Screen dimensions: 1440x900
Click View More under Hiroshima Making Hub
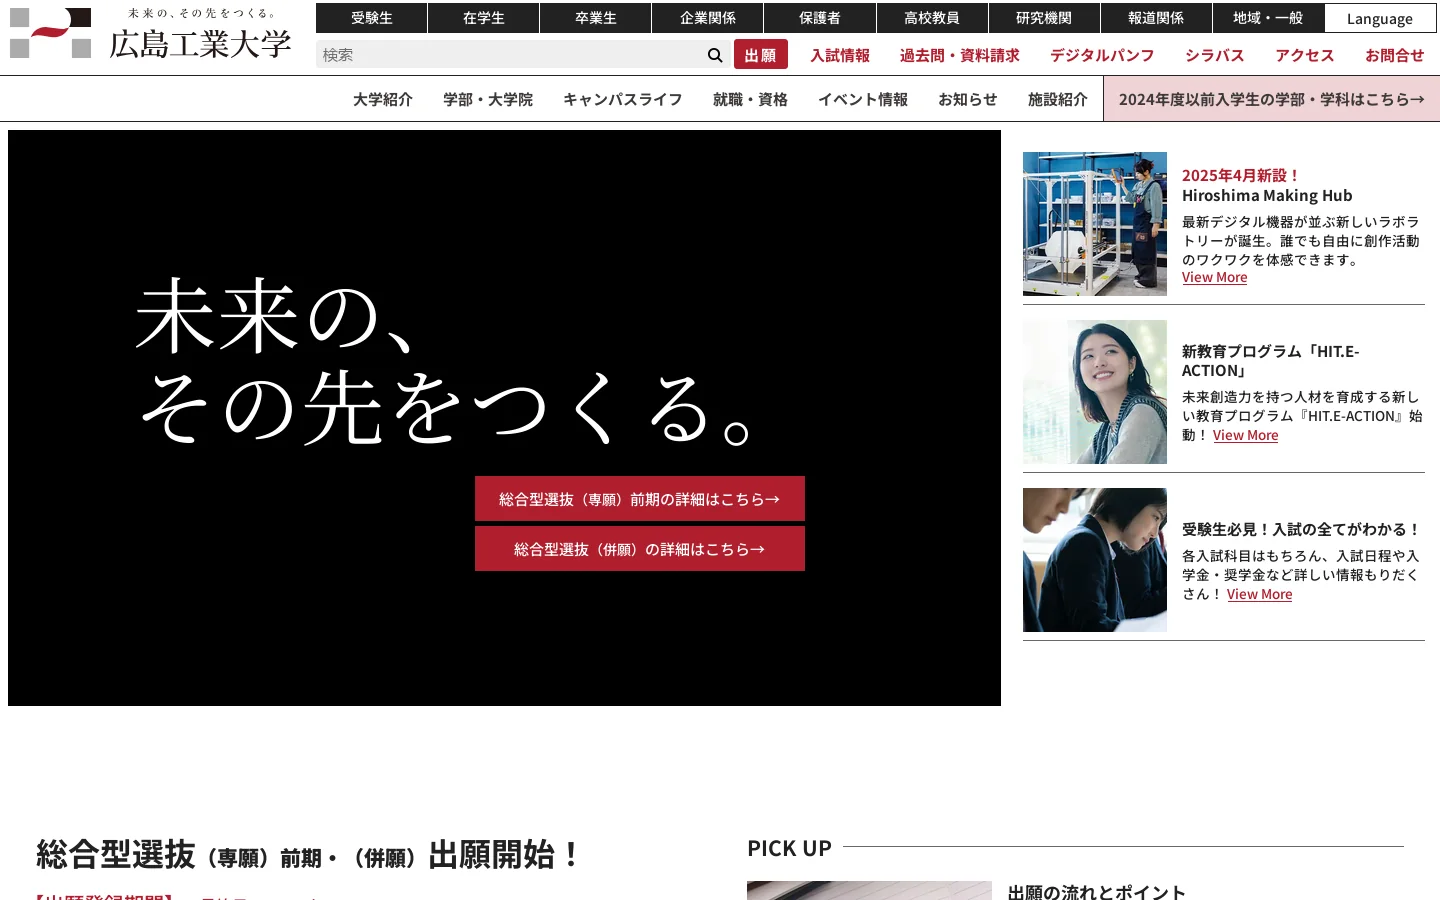point(1215,278)
